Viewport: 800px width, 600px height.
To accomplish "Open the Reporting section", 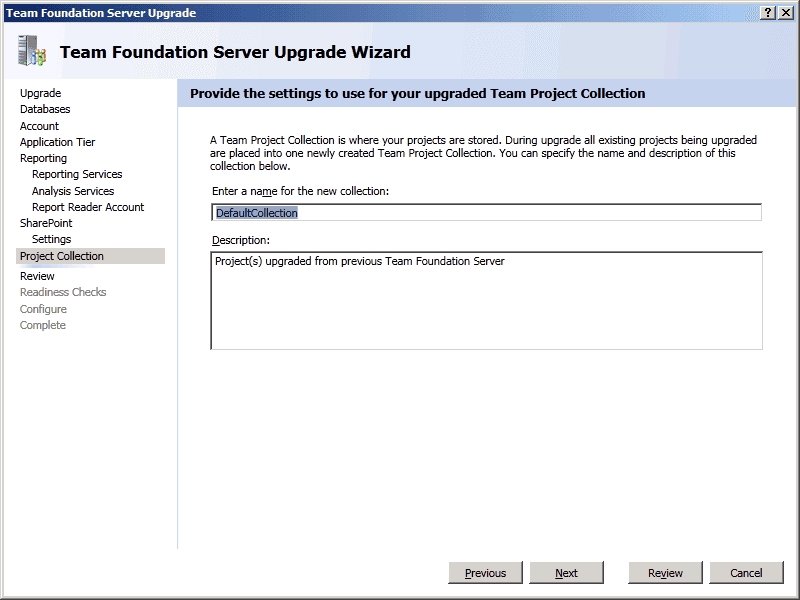I will (43, 158).
